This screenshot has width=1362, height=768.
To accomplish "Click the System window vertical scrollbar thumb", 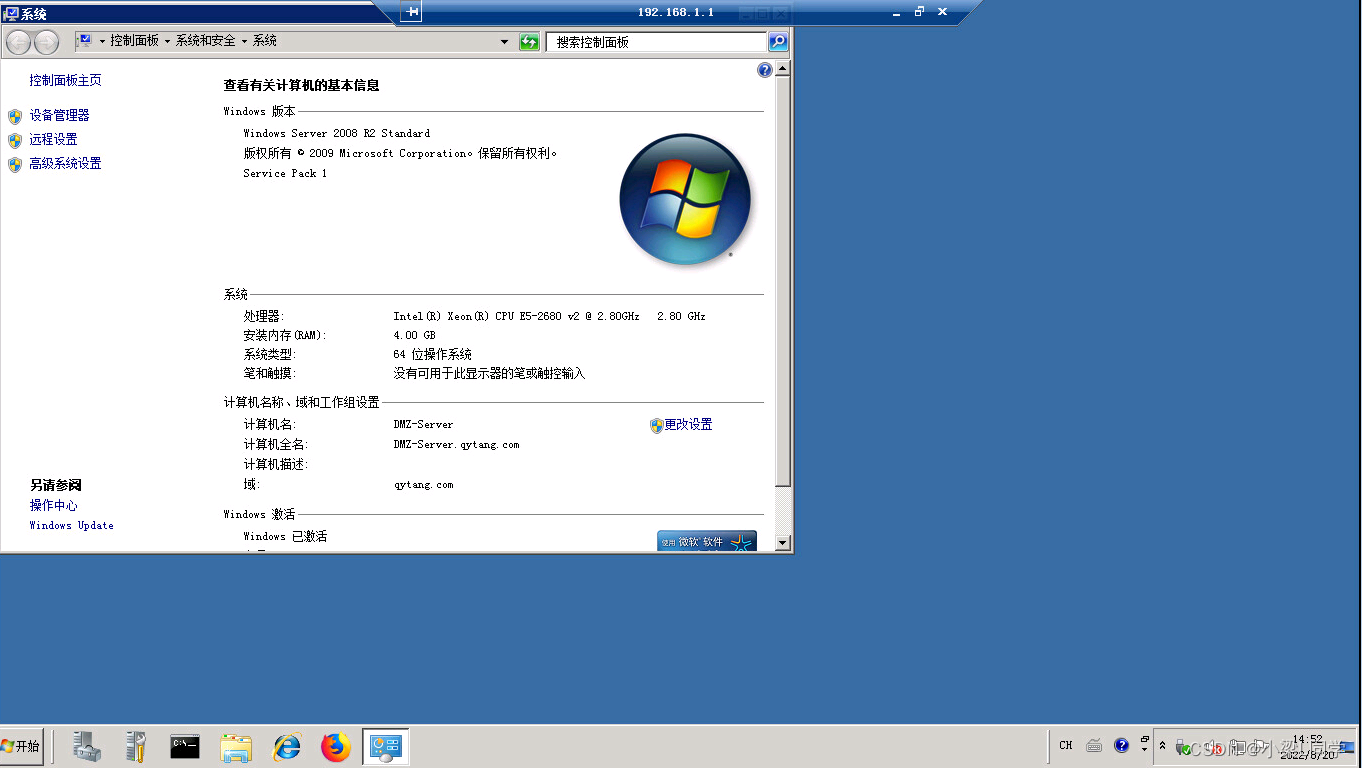I will coord(783,282).
